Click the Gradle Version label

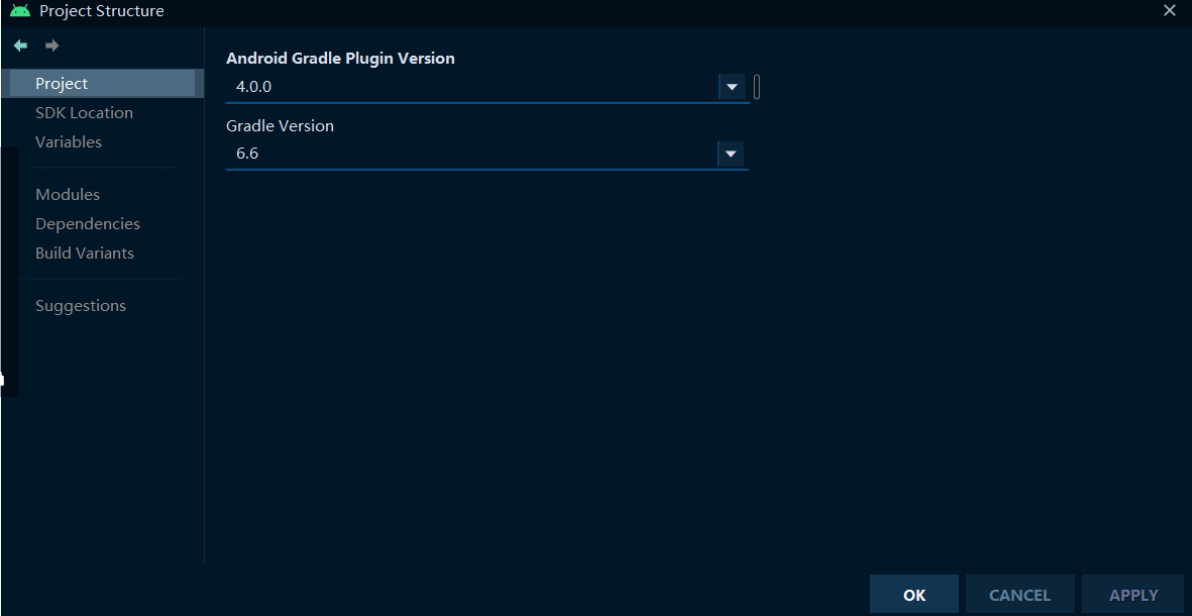coord(280,125)
